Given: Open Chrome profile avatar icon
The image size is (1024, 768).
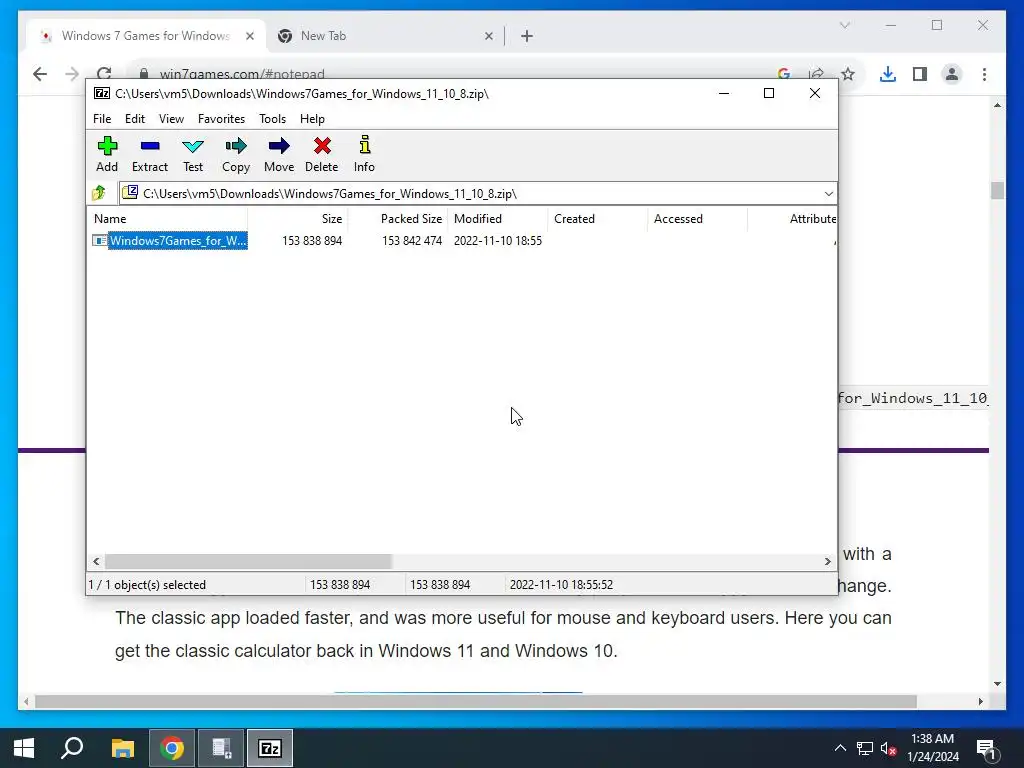Looking at the screenshot, I should (952, 74).
